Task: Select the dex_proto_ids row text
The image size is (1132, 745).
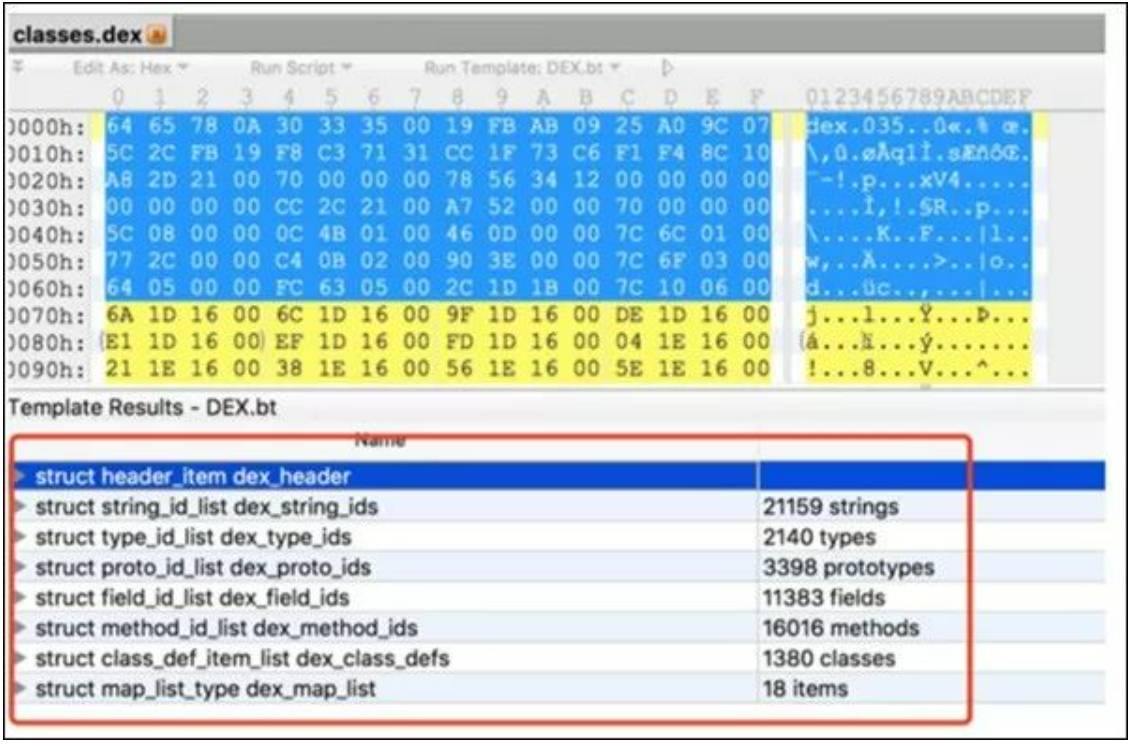Action: coord(203,567)
